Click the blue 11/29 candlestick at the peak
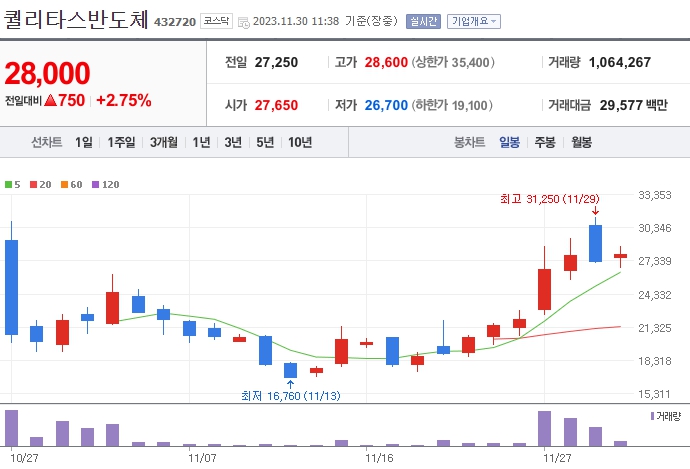Image resolution: width=690 pixels, height=469 pixels. tap(595, 243)
